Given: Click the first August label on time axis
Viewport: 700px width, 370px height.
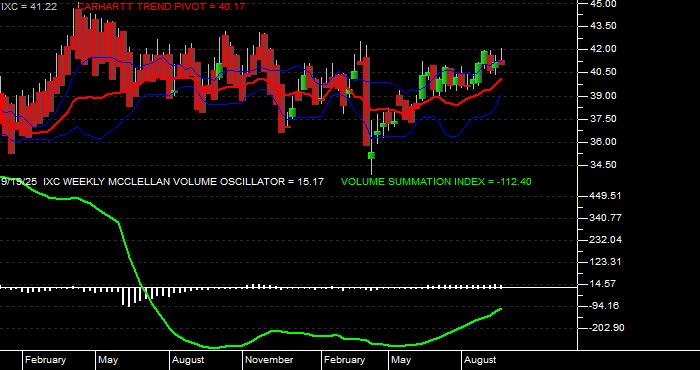Looking at the screenshot, I should click(x=188, y=360).
